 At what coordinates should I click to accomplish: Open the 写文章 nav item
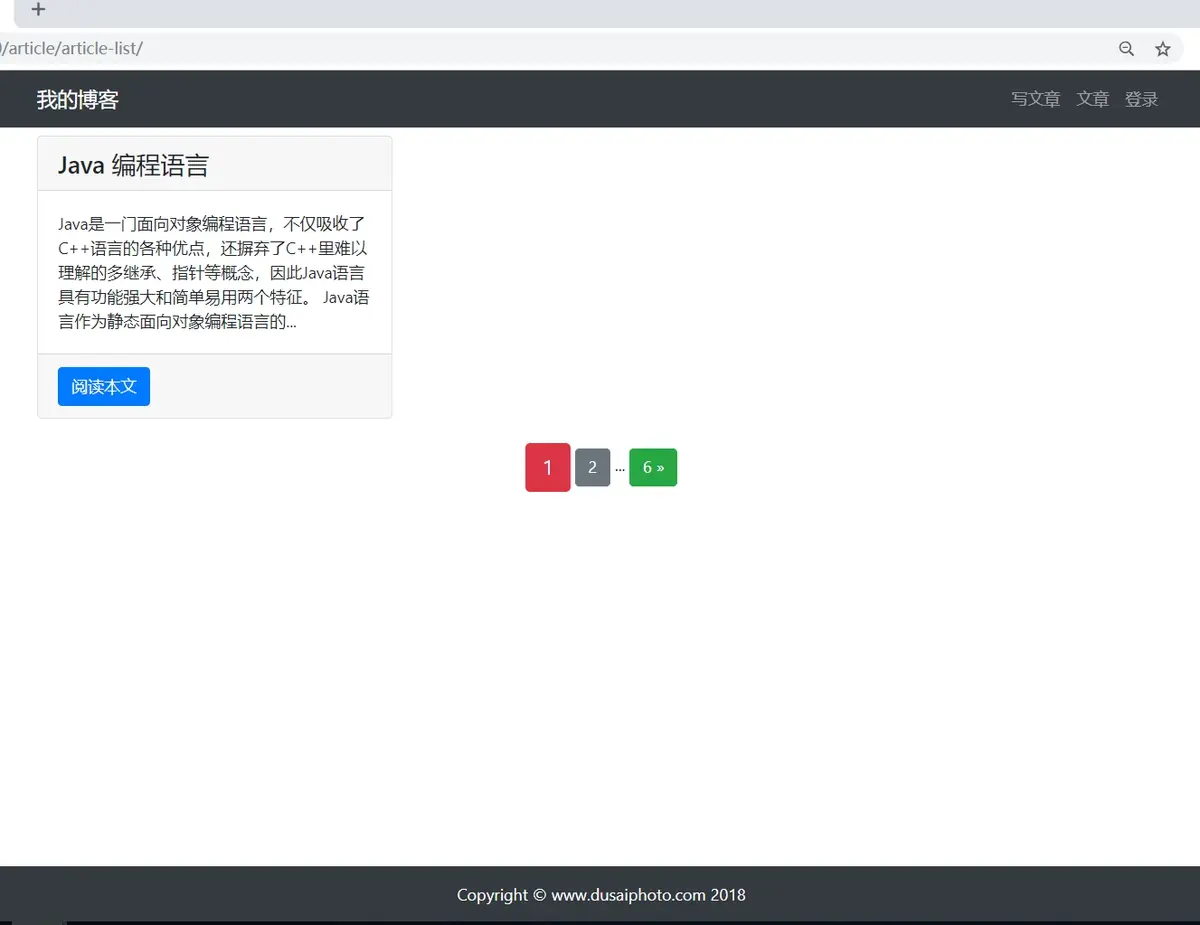[1035, 99]
